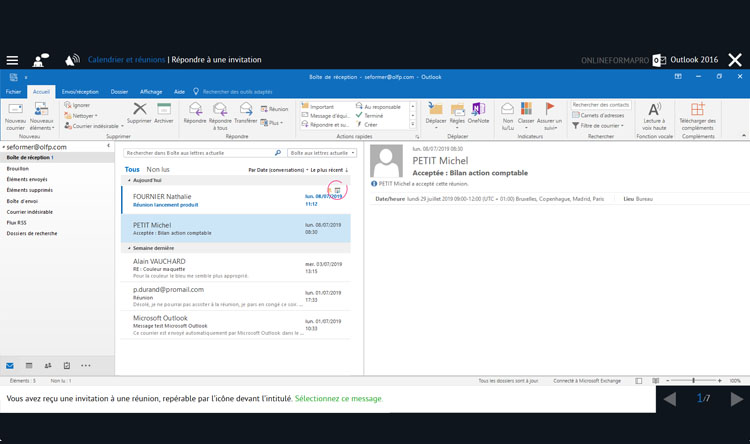Select the Créer quick action

tap(366, 124)
